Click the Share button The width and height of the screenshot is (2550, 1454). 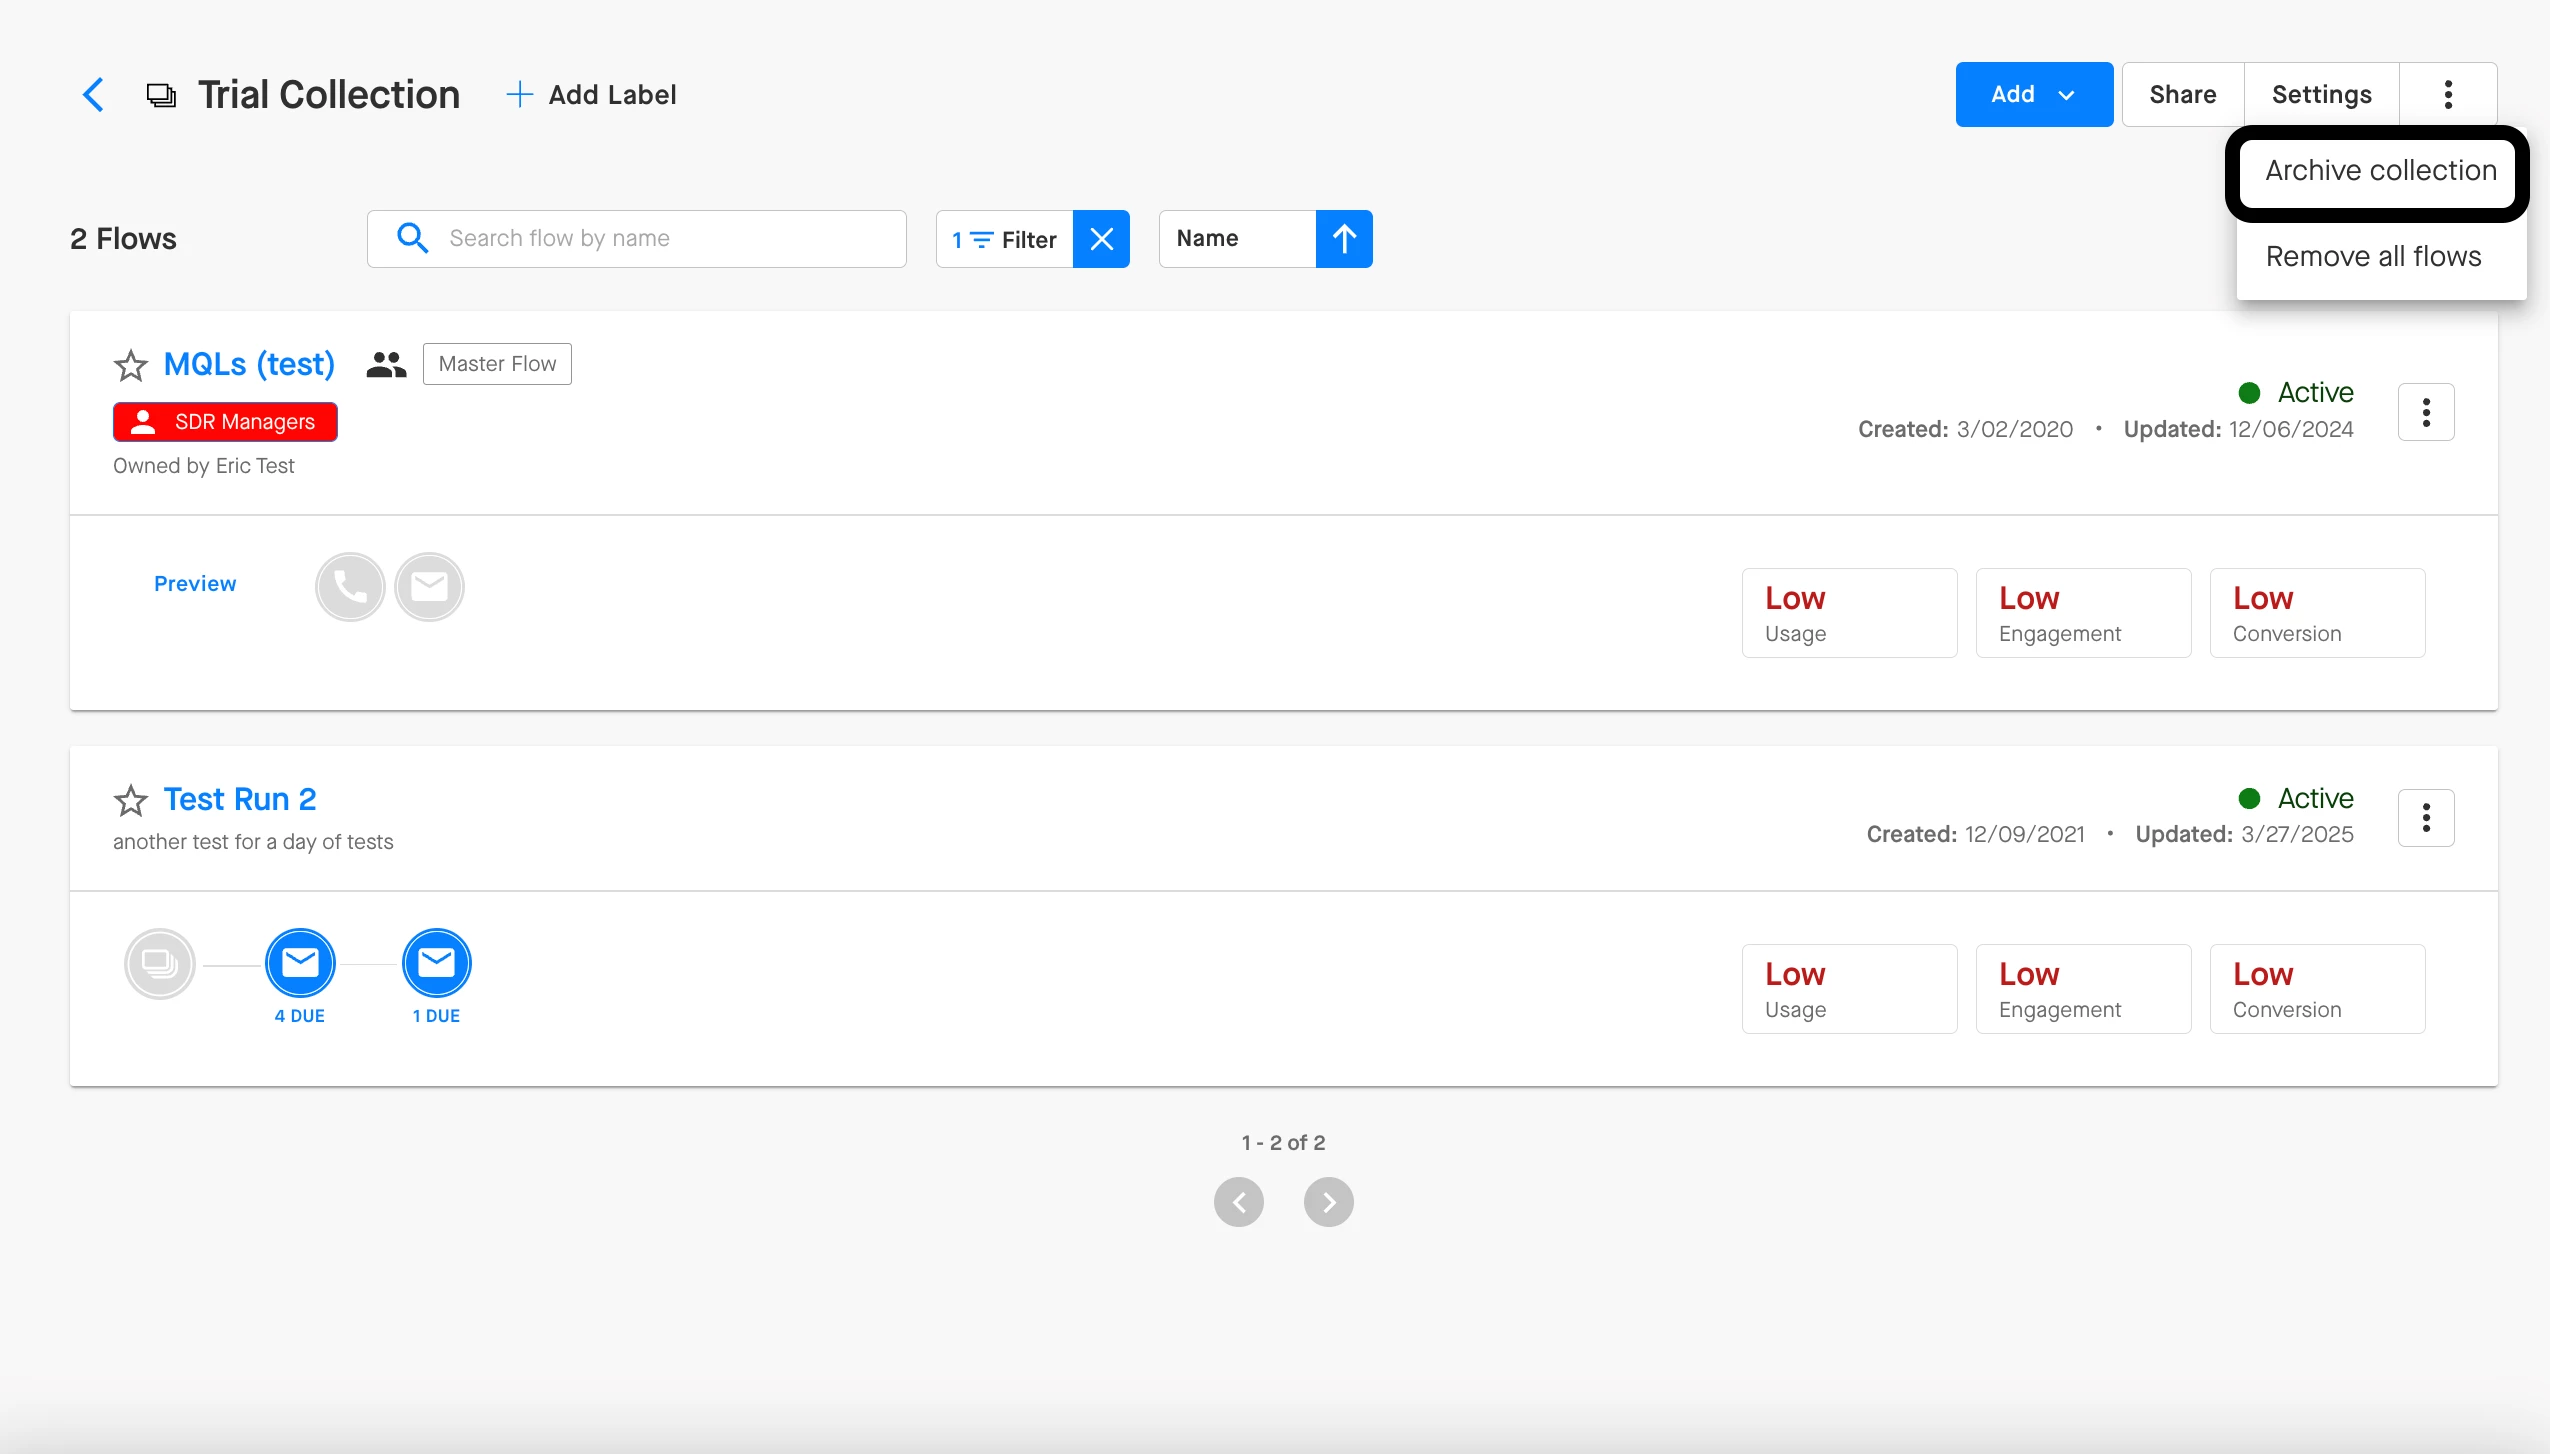pos(2182,95)
